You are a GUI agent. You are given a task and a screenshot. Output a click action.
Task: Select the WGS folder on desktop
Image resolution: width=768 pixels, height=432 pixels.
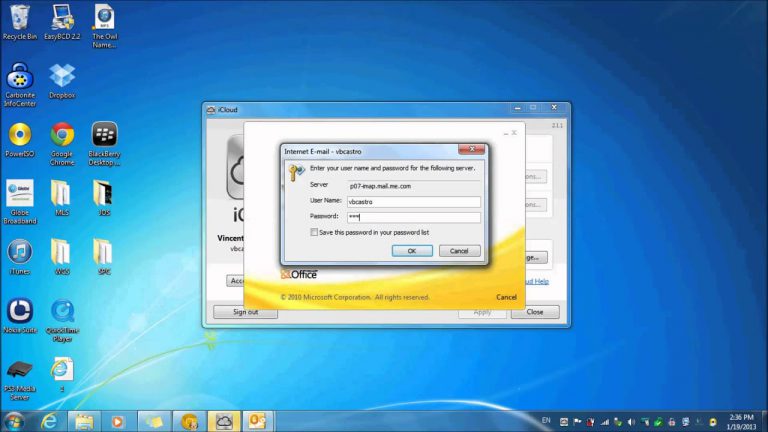point(62,257)
